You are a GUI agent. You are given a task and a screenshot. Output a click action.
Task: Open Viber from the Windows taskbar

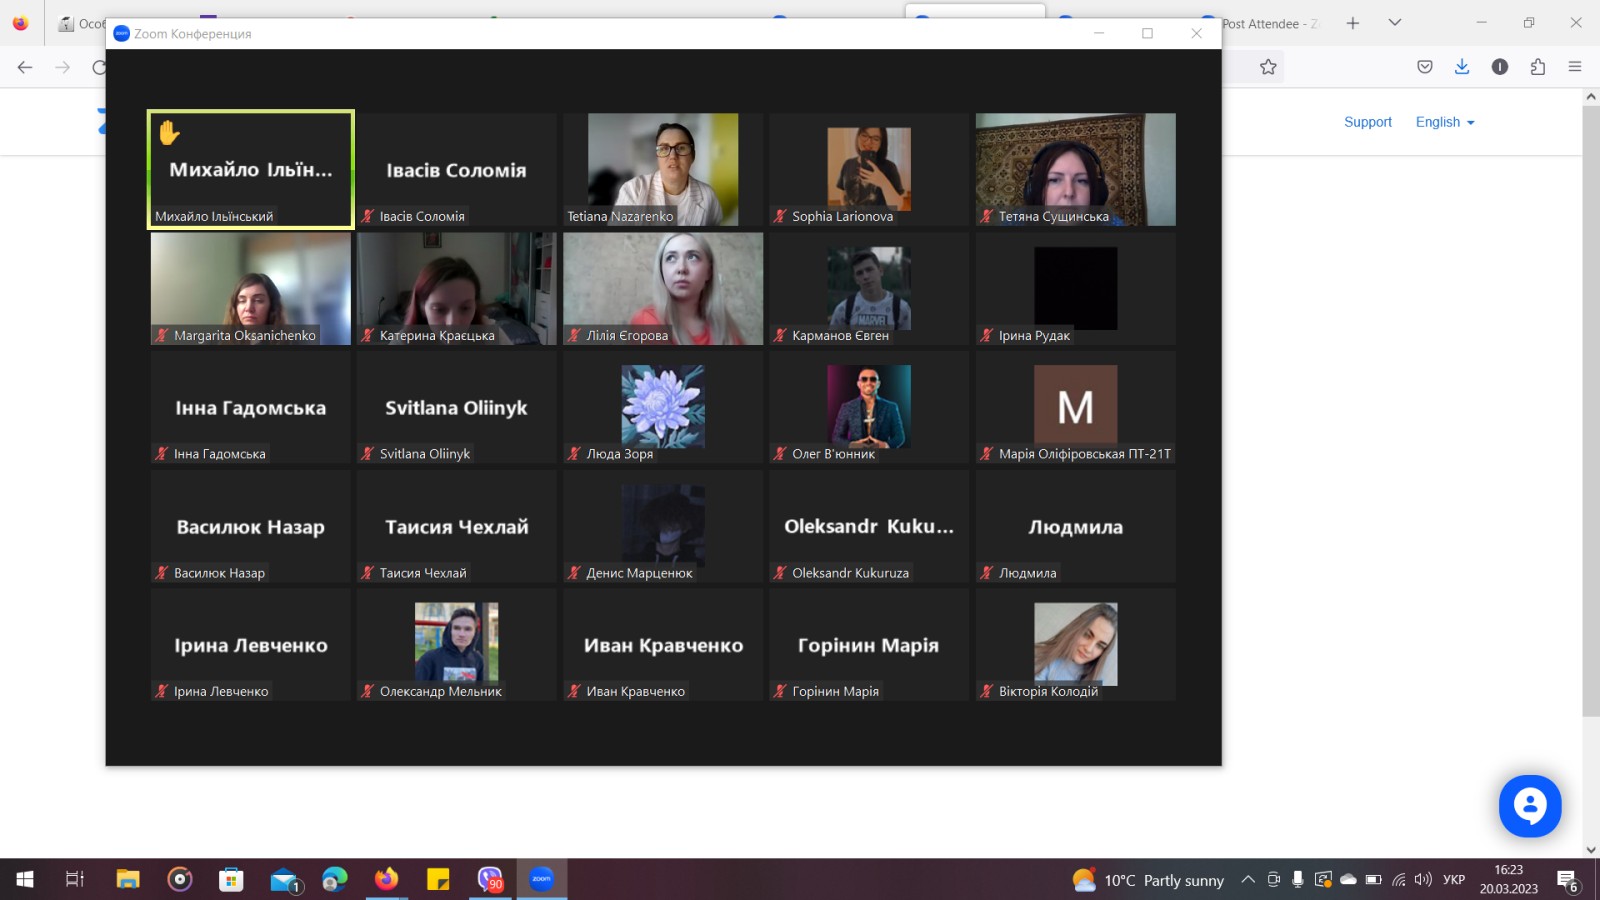490,879
